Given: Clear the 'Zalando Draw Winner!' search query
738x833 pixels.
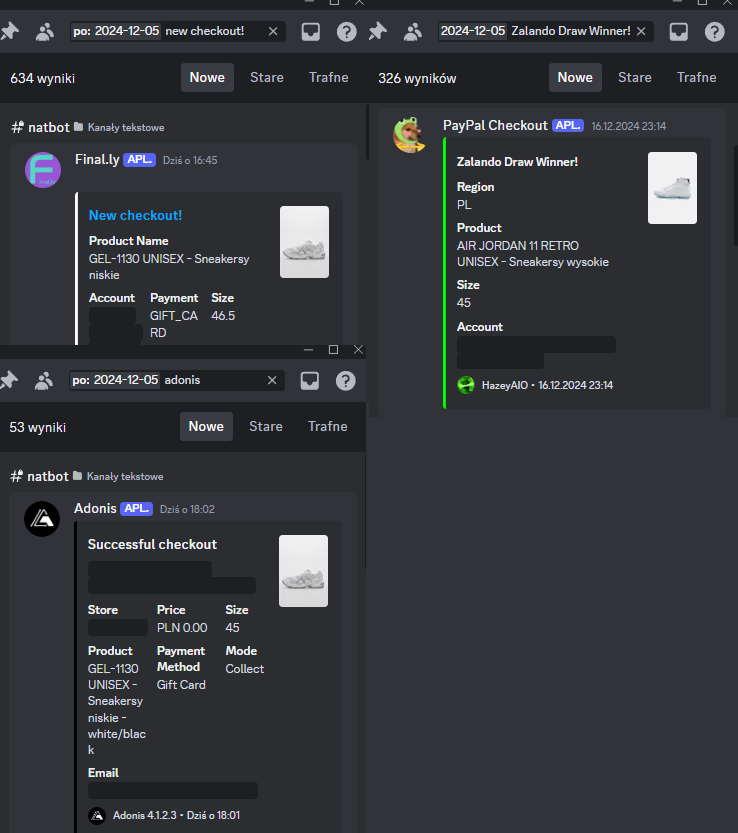Looking at the screenshot, I should pyautogui.click(x=641, y=31).
